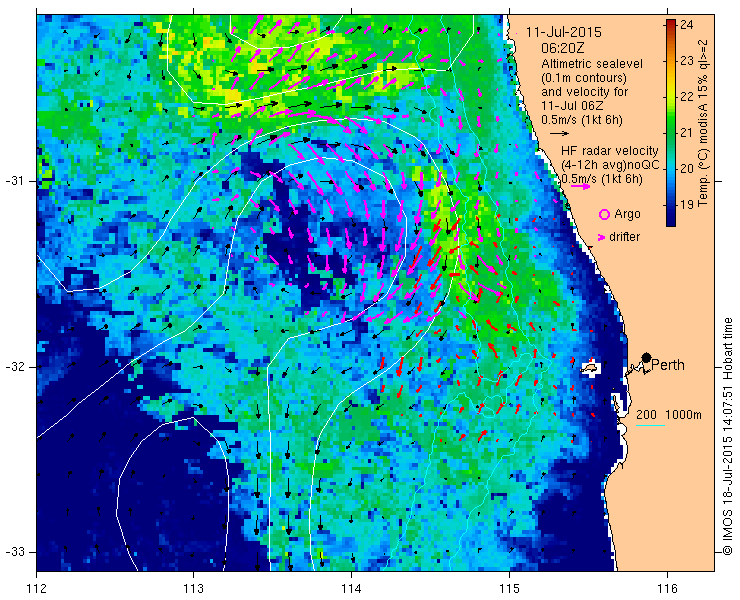740x600 pixels.
Task: Click the latitude '-31' axis label
Action: [x=14, y=181]
